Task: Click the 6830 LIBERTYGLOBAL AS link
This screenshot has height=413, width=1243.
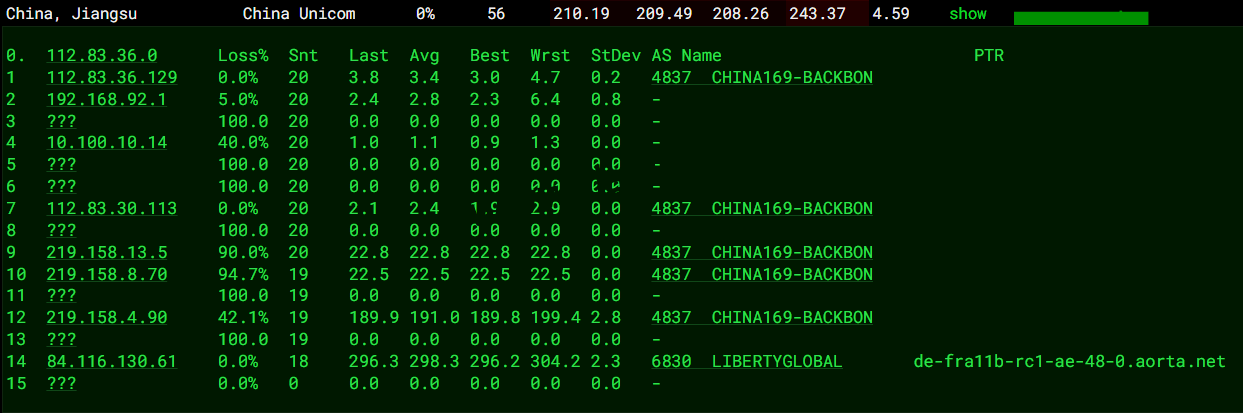Action: [x=746, y=361]
